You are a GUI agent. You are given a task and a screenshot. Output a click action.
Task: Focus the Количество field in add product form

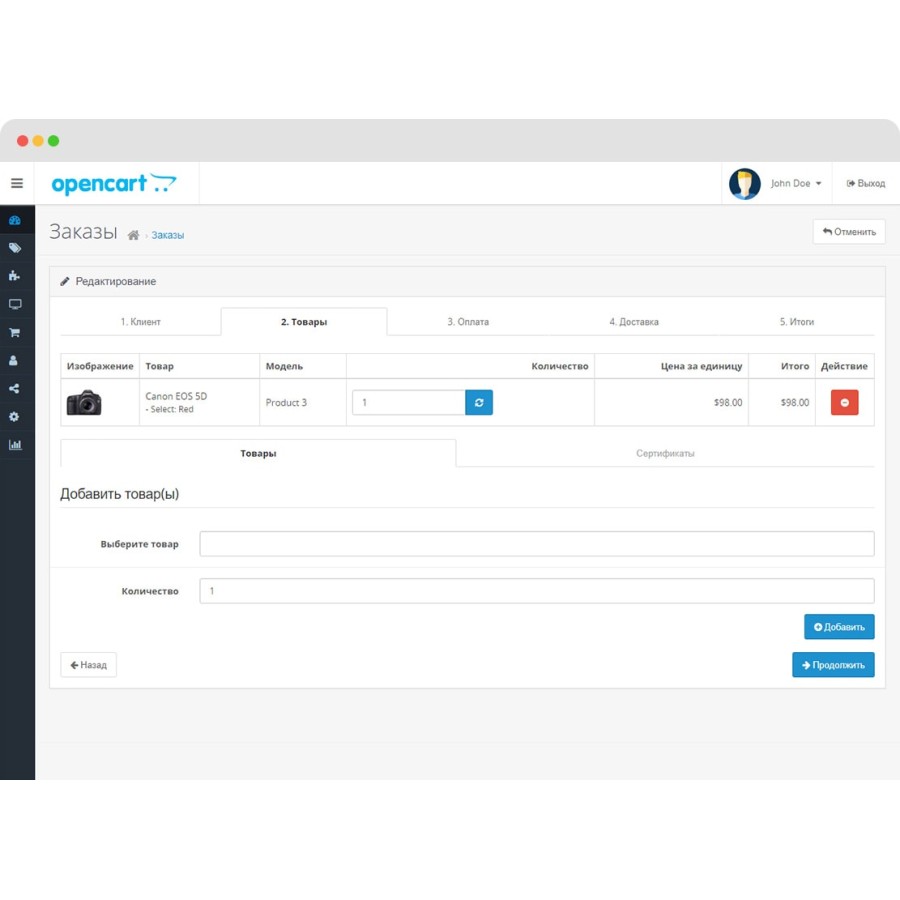(x=537, y=591)
